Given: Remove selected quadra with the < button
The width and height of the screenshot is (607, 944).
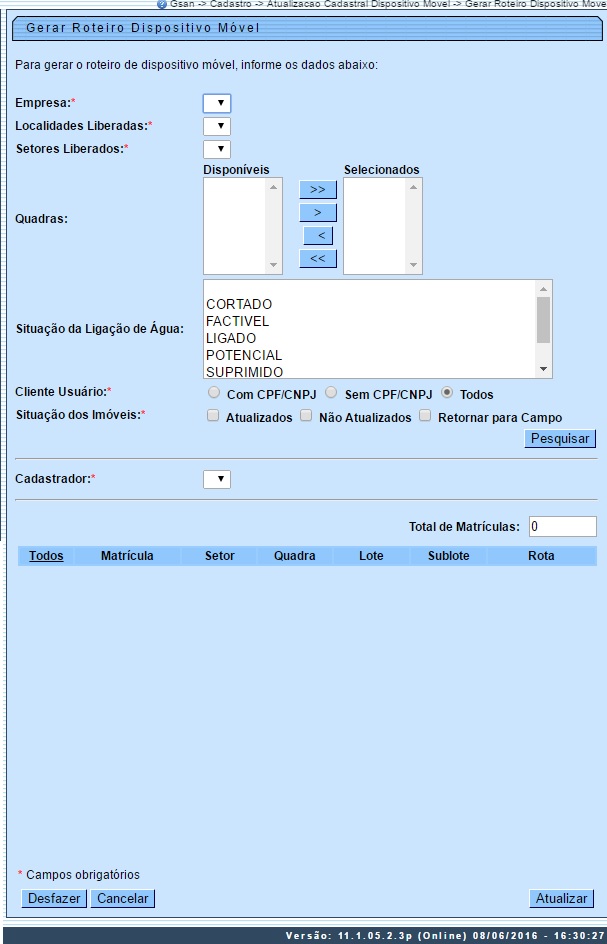Looking at the screenshot, I should point(319,235).
